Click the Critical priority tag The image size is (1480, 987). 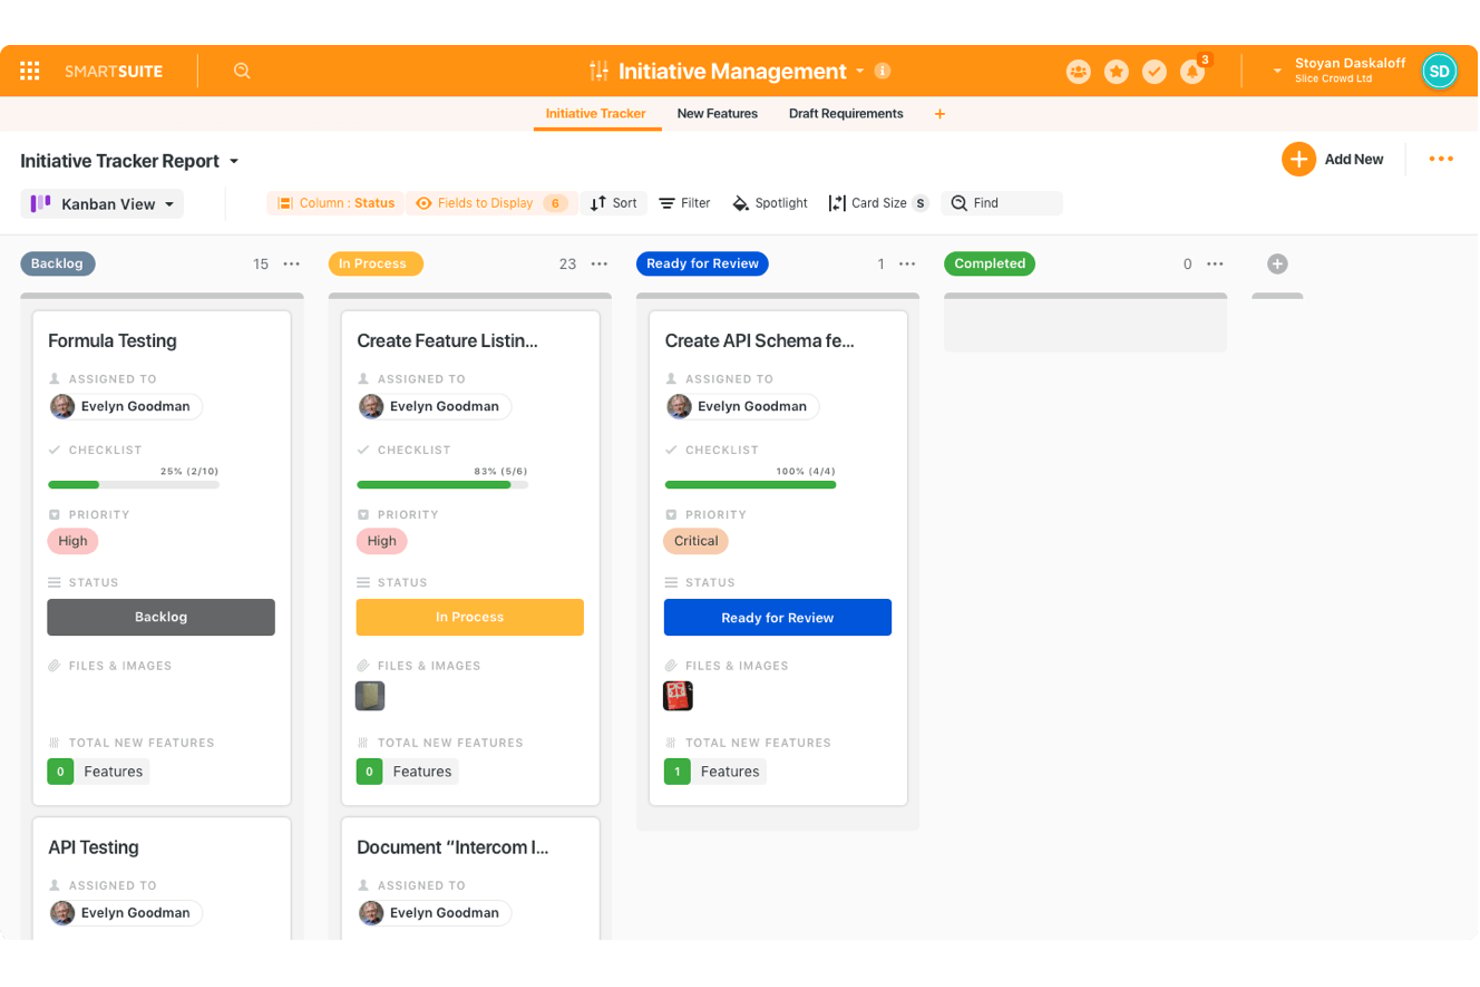pyautogui.click(x=696, y=541)
